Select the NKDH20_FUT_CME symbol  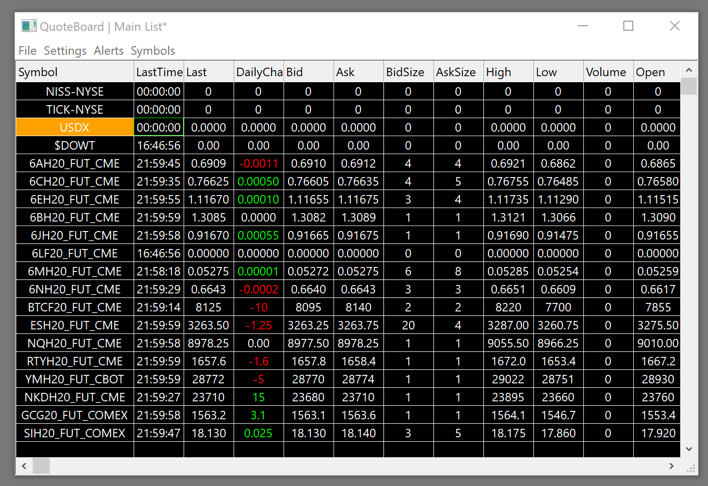[x=75, y=397]
